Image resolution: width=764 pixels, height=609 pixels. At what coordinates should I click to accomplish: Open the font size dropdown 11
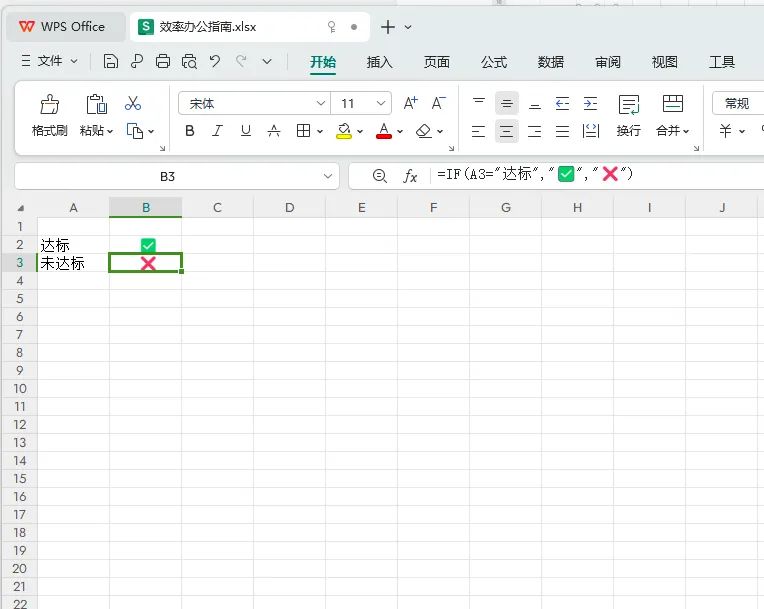381,103
